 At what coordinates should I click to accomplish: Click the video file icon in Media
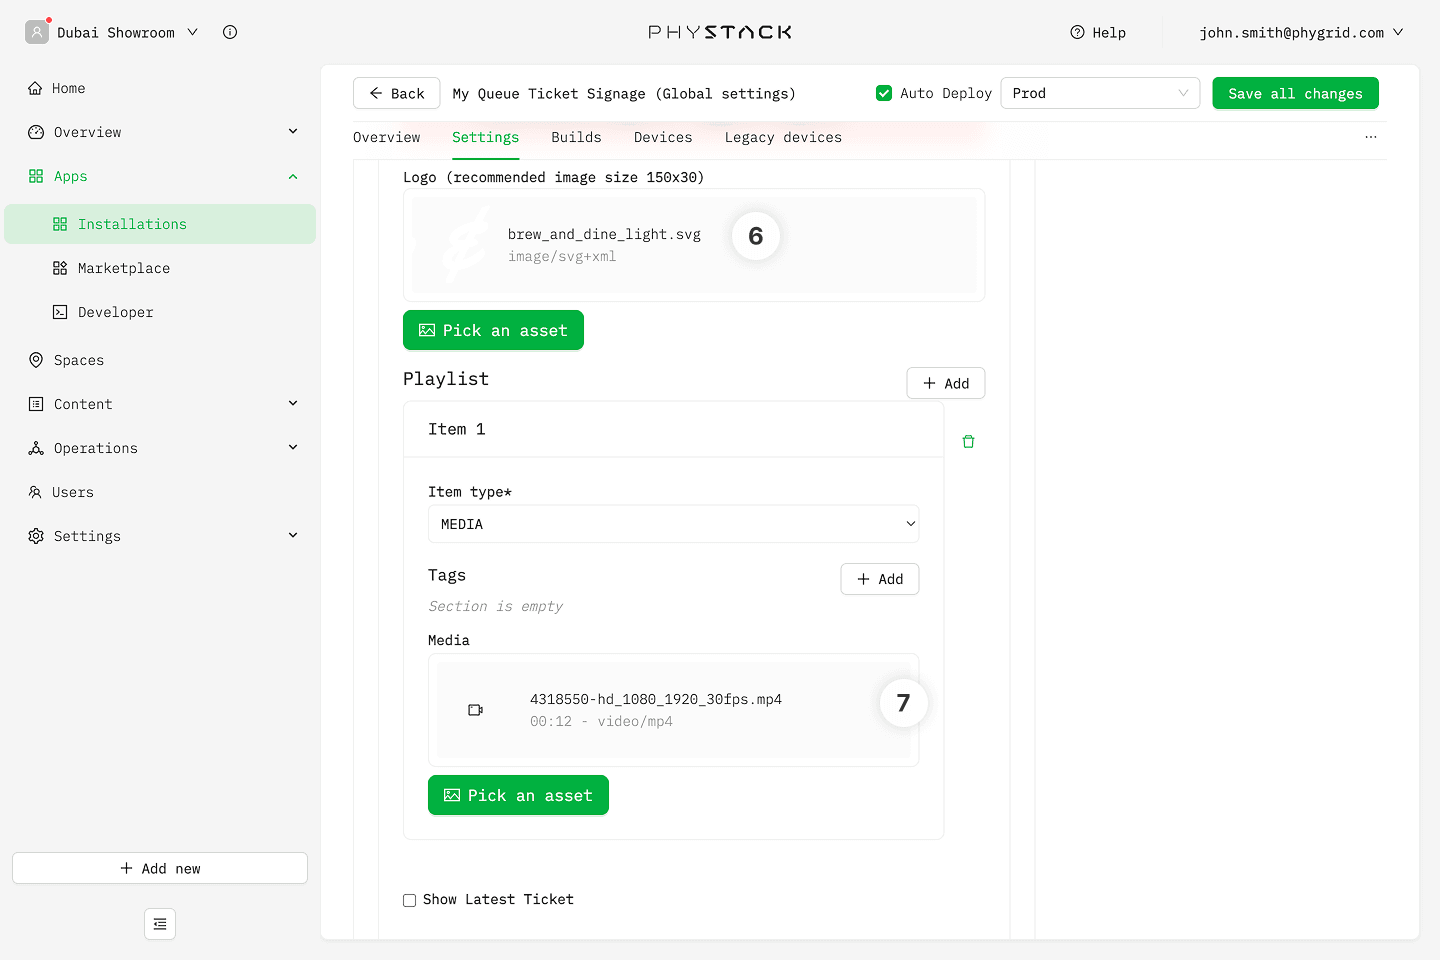point(476,710)
